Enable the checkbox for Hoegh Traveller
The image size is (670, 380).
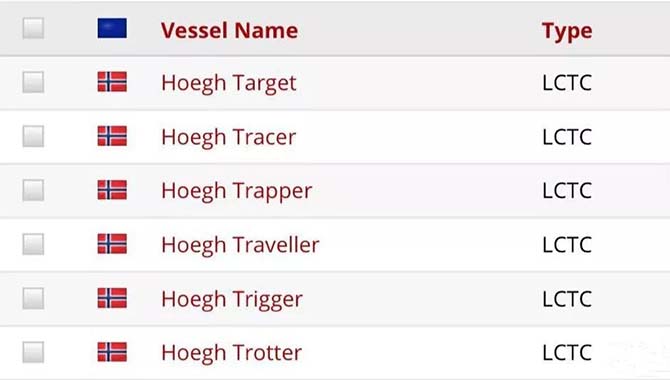click(x=33, y=244)
